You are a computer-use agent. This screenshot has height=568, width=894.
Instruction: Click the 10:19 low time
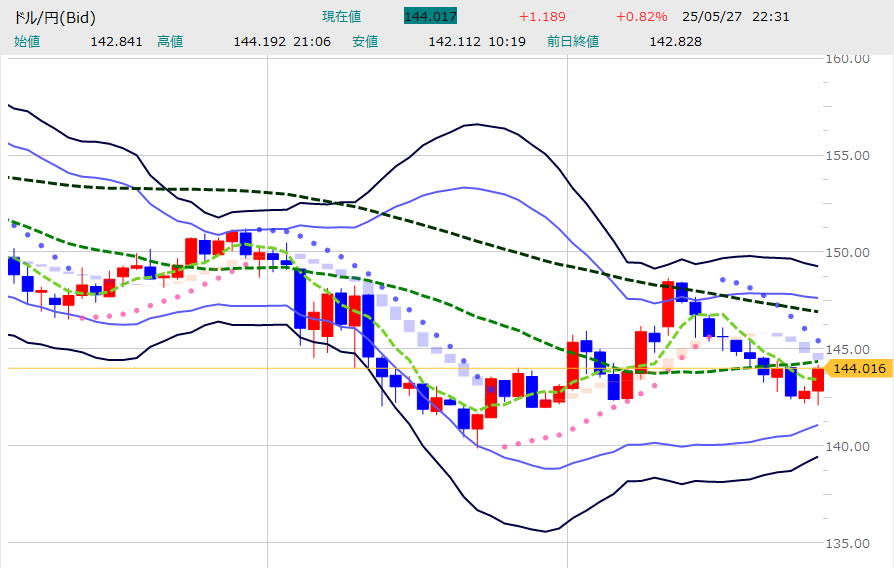click(507, 42)
